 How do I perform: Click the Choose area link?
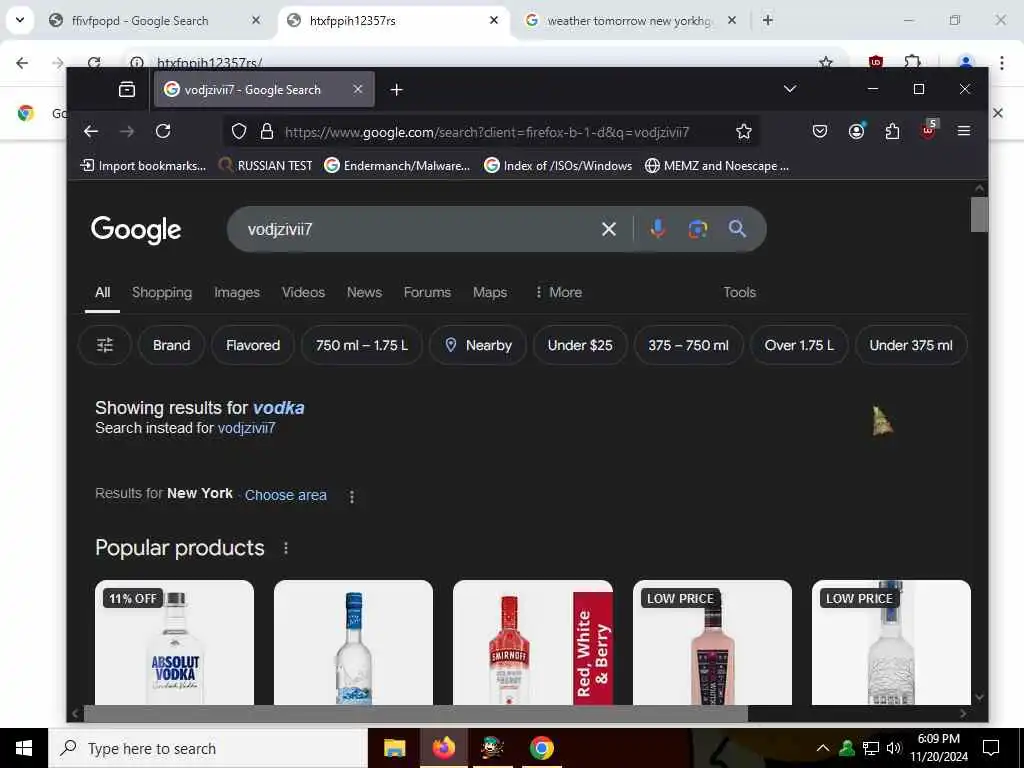coord(285,495)
